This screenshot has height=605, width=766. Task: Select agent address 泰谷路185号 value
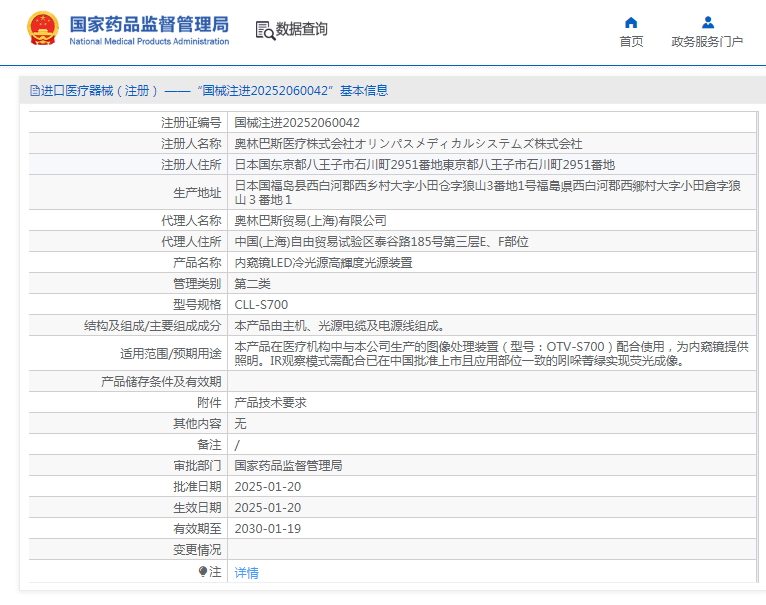click(x=382, y=241)
